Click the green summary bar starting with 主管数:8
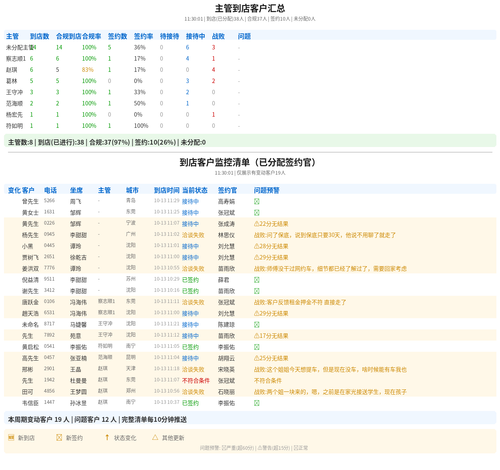500x470 pixels. point(250,141)
